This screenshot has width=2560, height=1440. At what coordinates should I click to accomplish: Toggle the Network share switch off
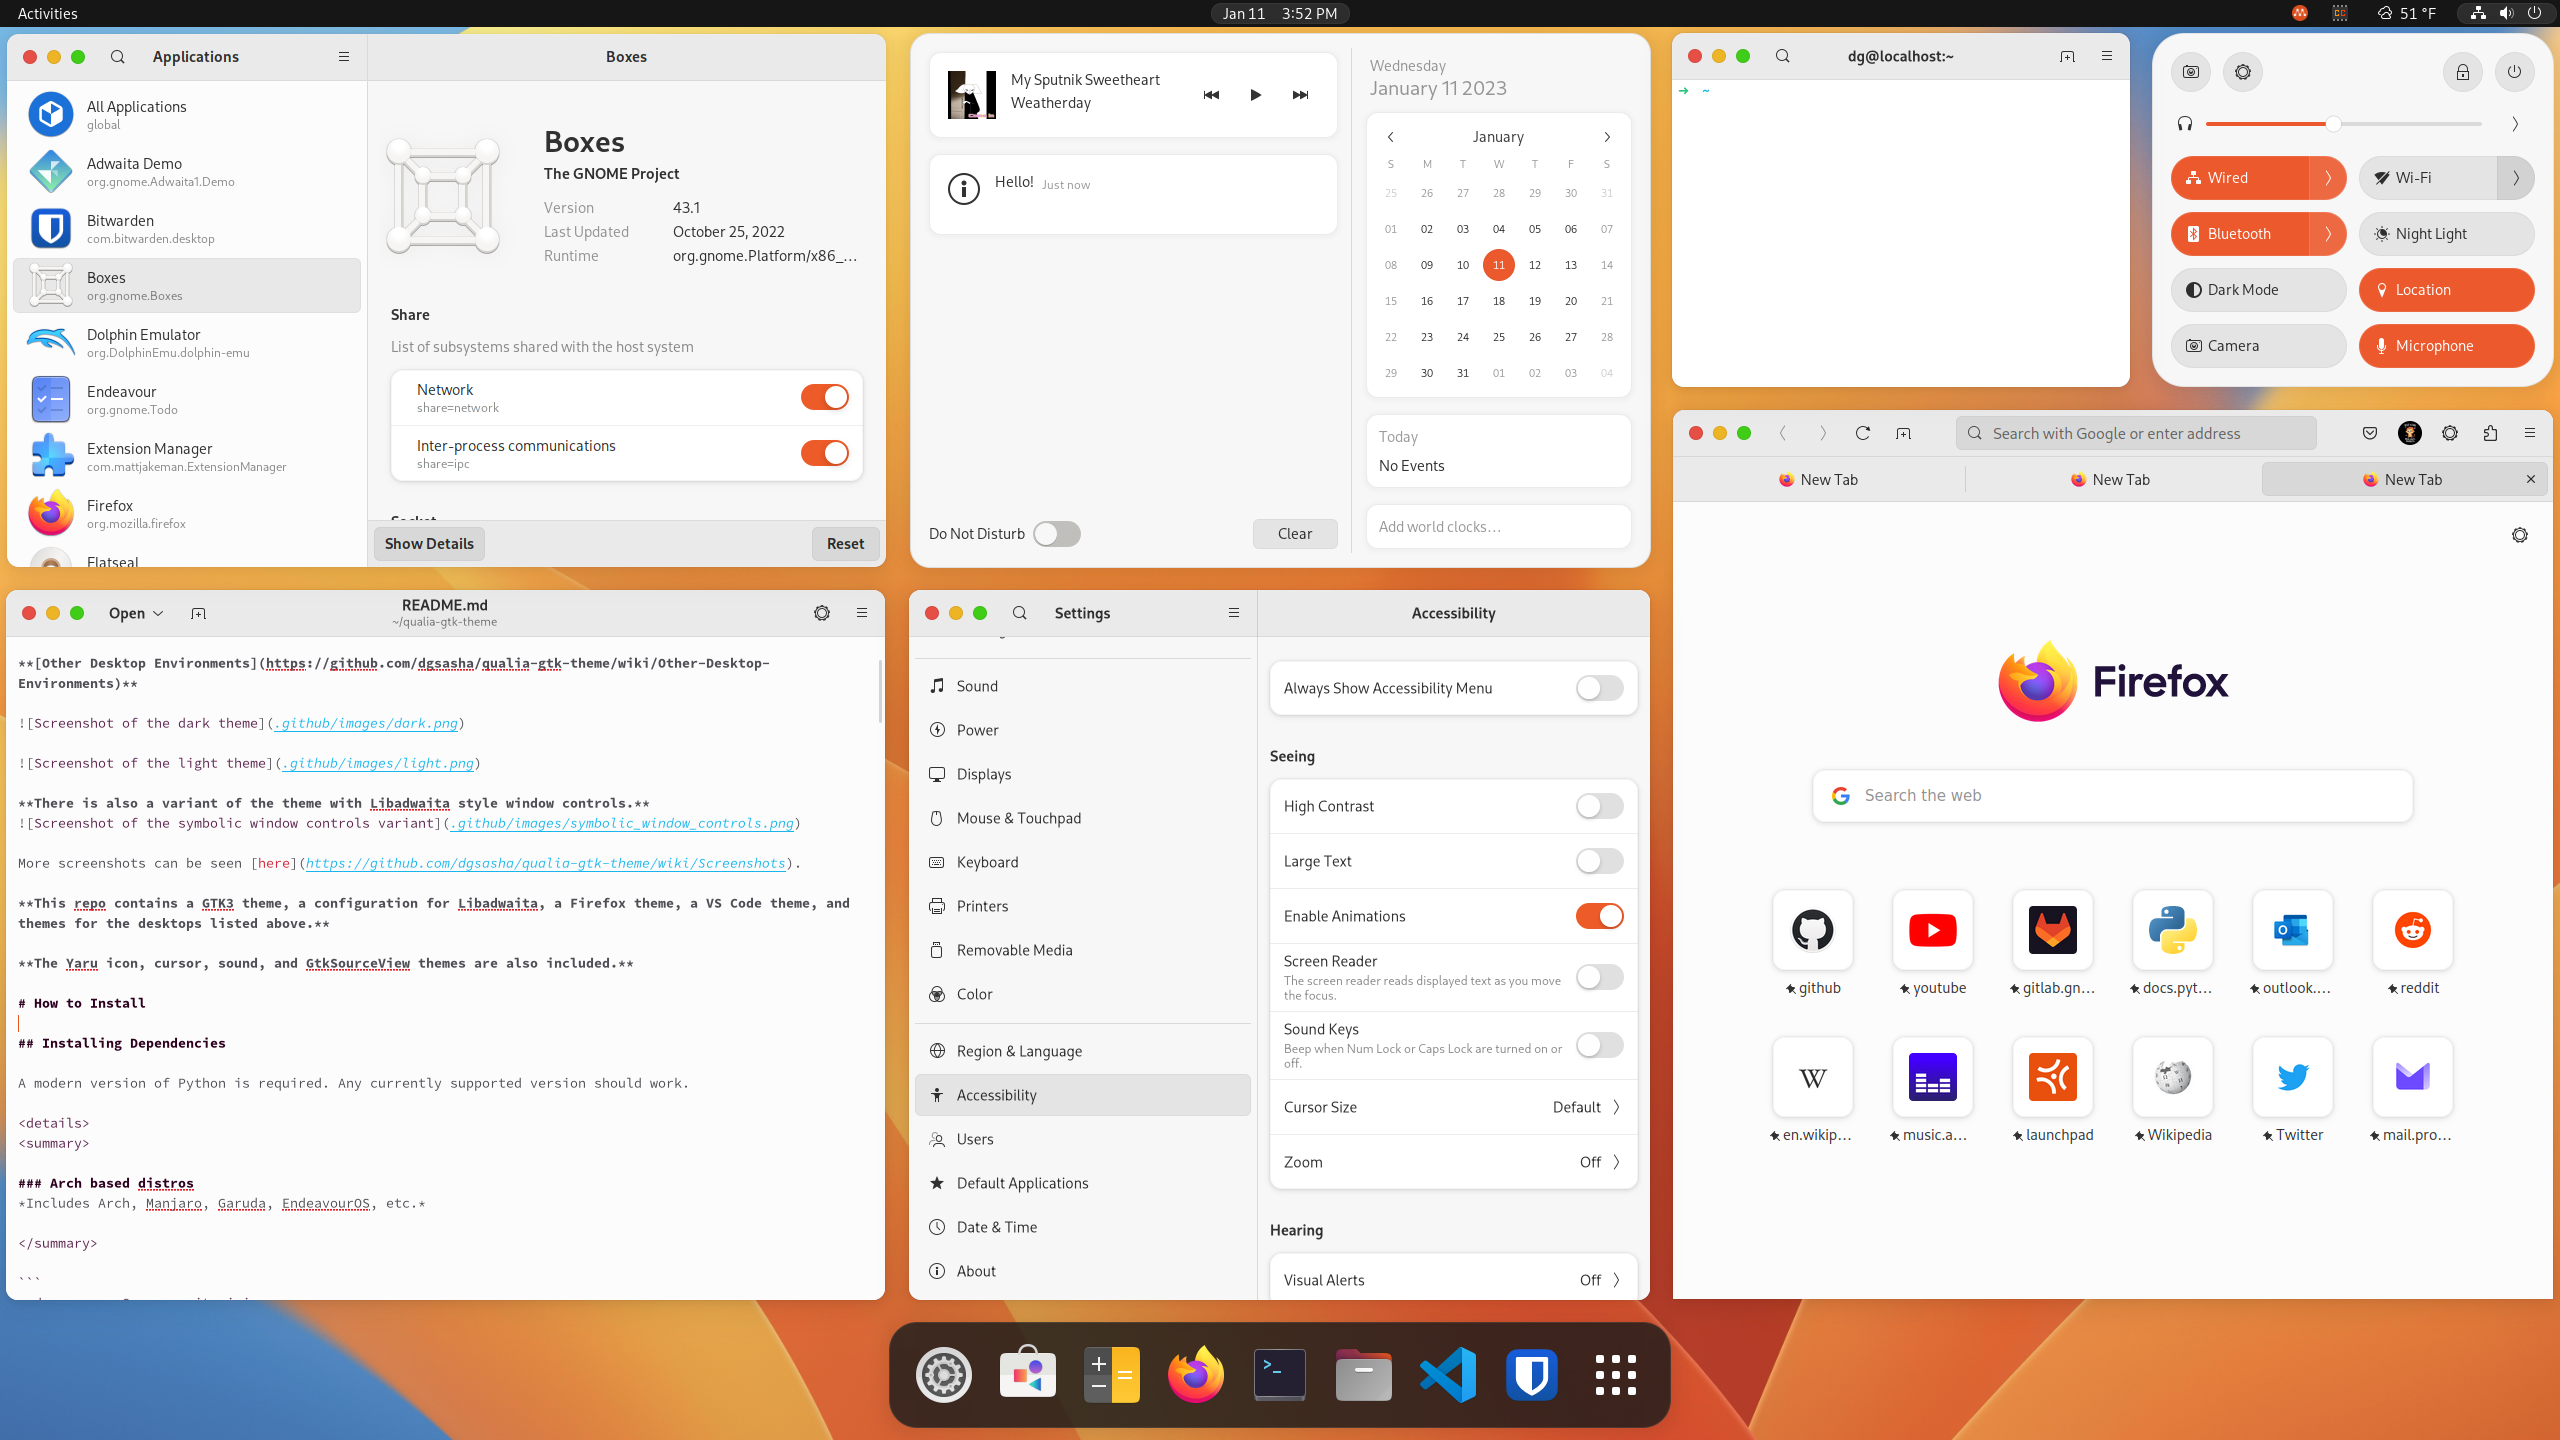pos(824,397)
